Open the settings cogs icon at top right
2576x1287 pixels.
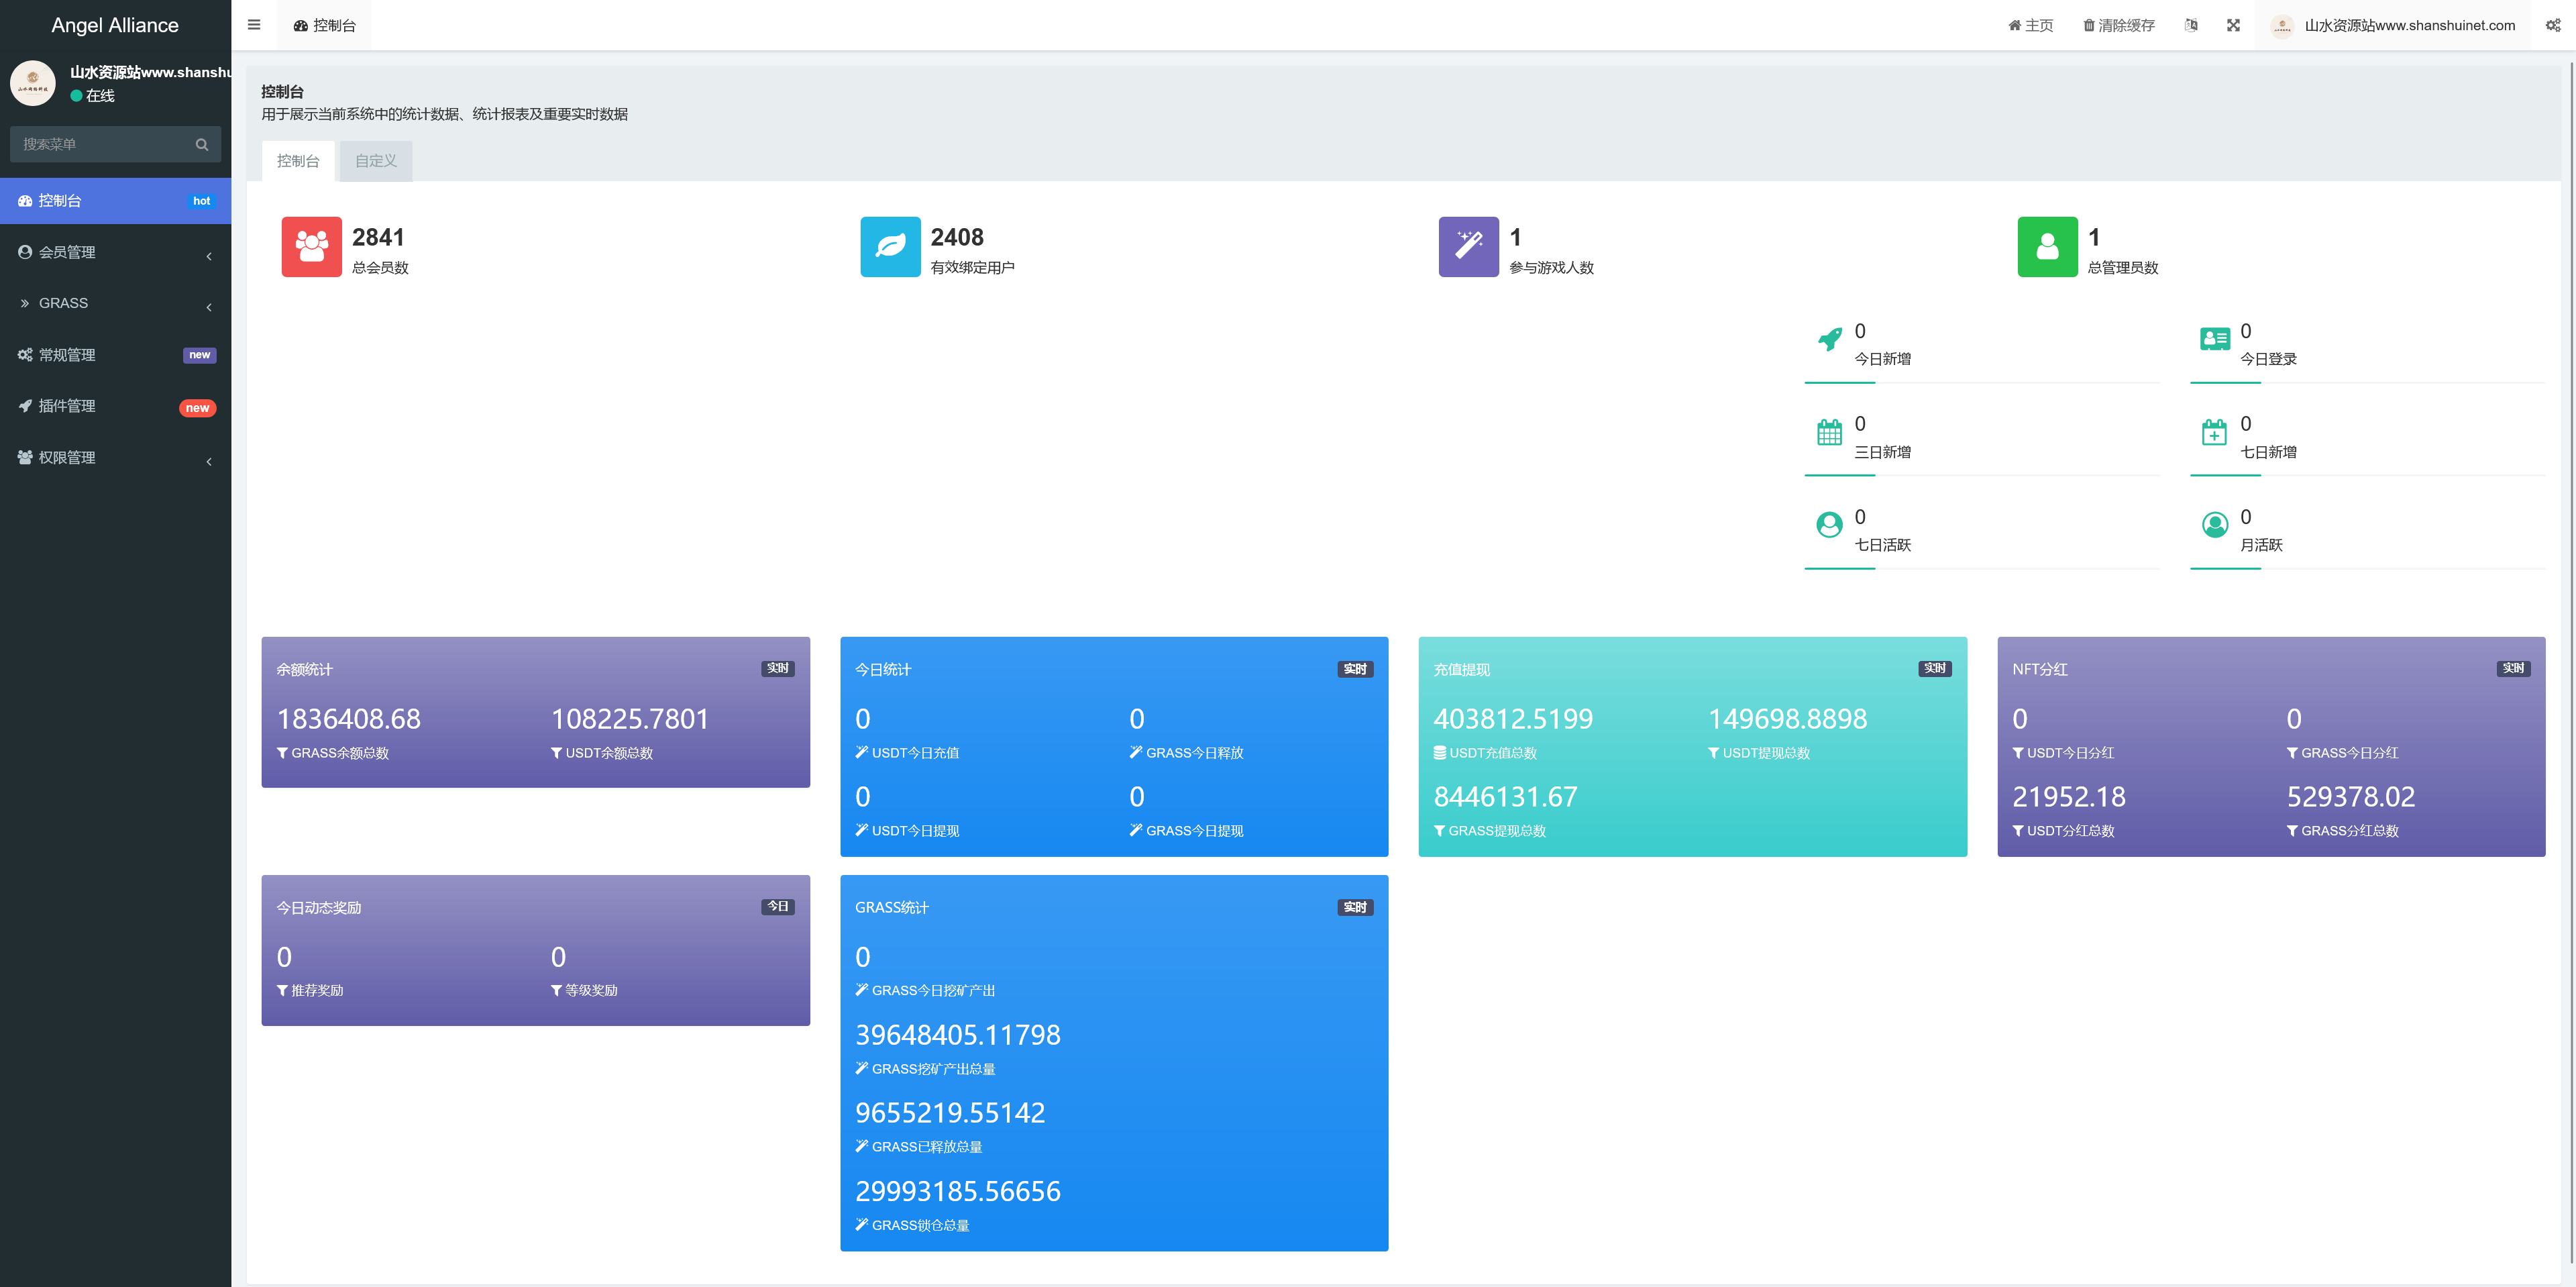tap(2553, 25)
